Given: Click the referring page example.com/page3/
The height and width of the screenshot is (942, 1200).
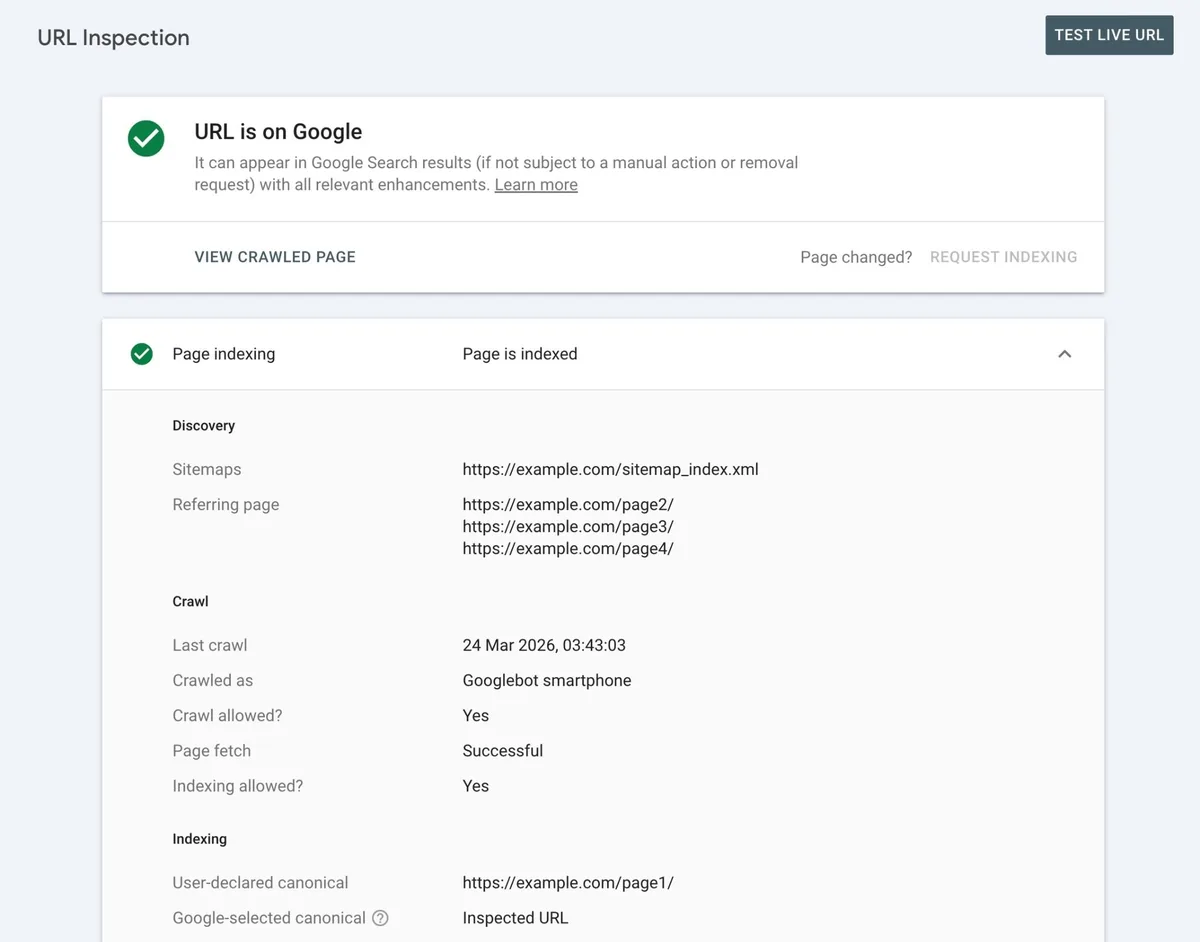Looking at the screenshot, I should (x=568, y=526).
